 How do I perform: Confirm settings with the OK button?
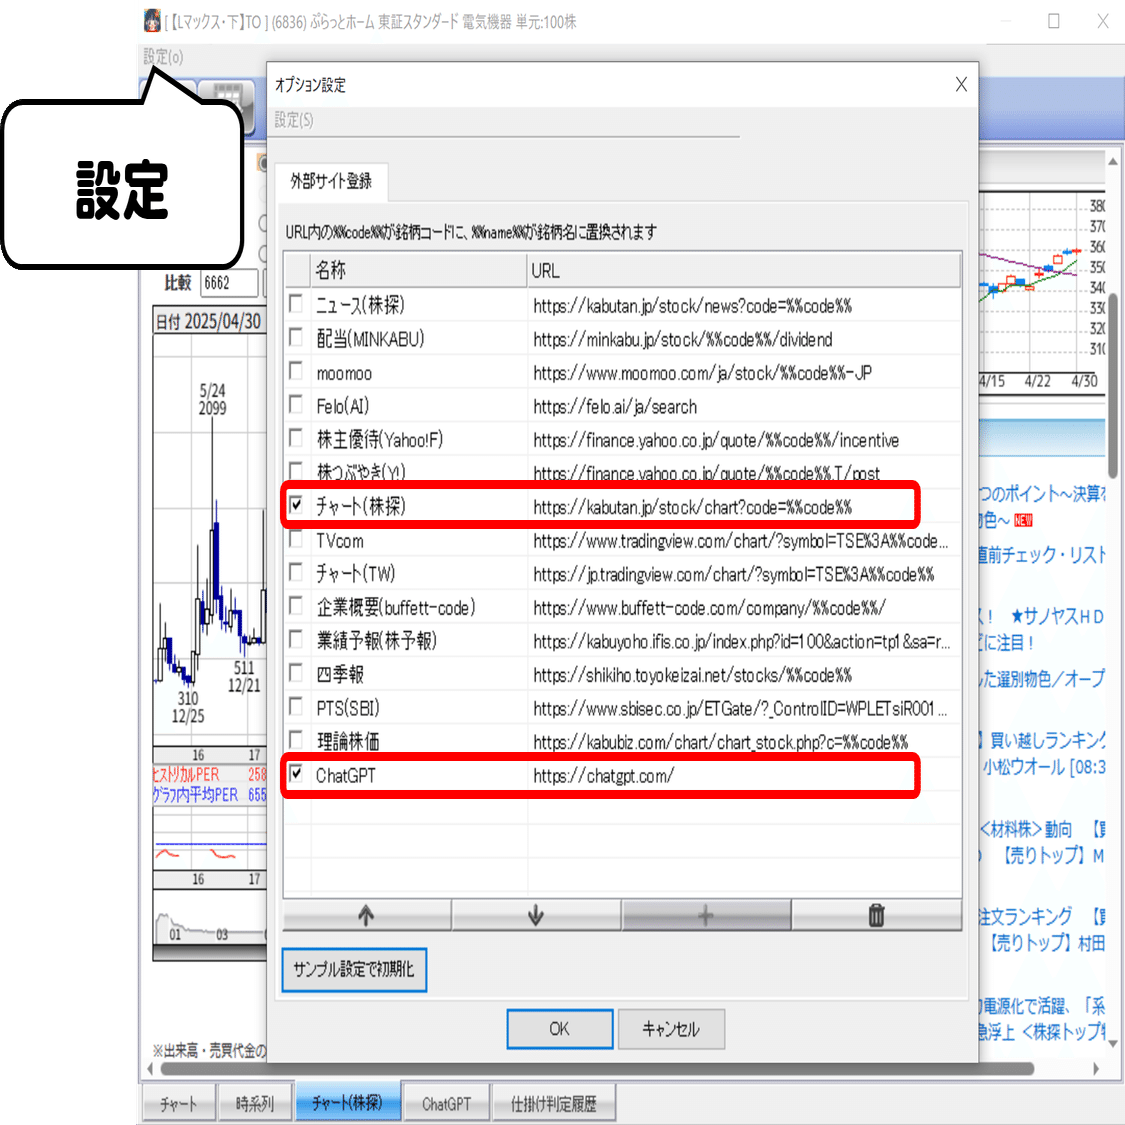point(559,1028)
